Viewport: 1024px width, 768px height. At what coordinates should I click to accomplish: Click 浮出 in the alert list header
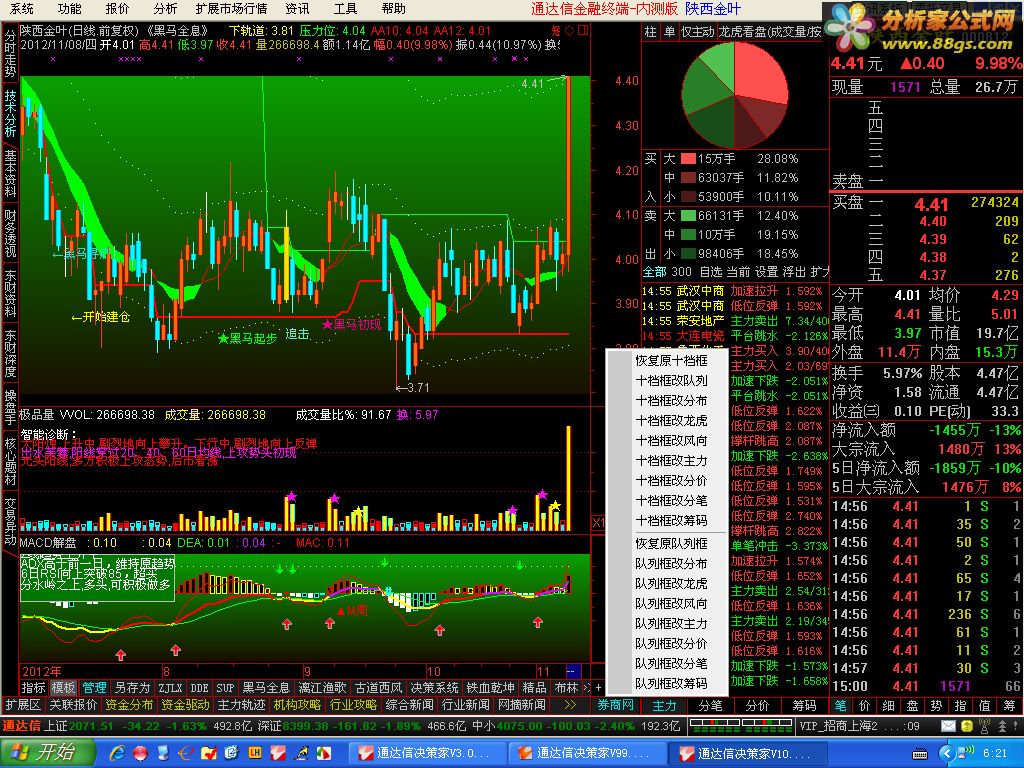794,271
